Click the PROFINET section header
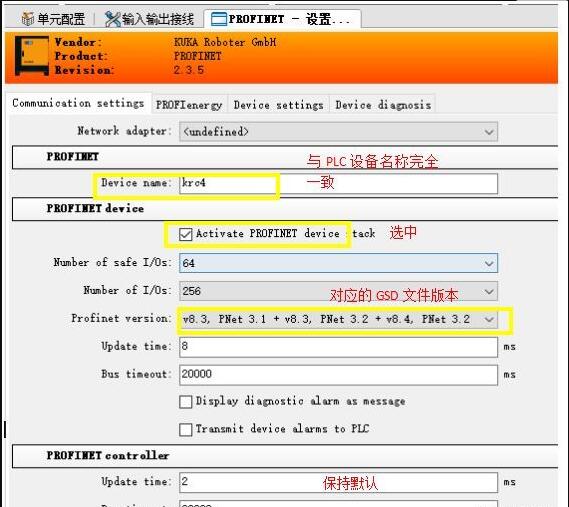 (x=285, y=157)
